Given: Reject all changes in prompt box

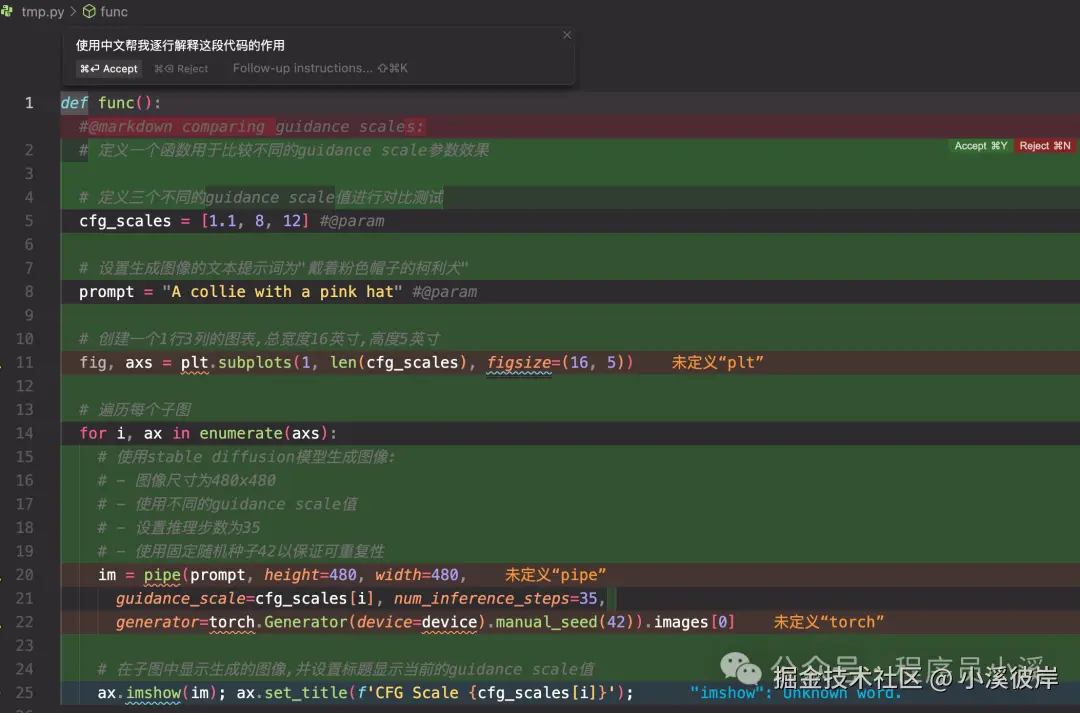Looking at the screenshot, I should click(181, 68).
